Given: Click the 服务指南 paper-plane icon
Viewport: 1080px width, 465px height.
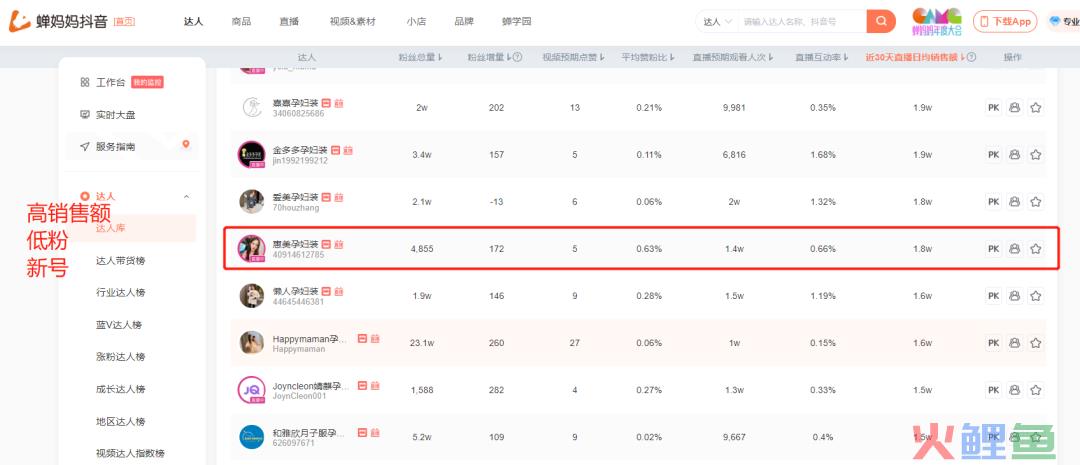Looking at the screenshot, I should [85, 146].
